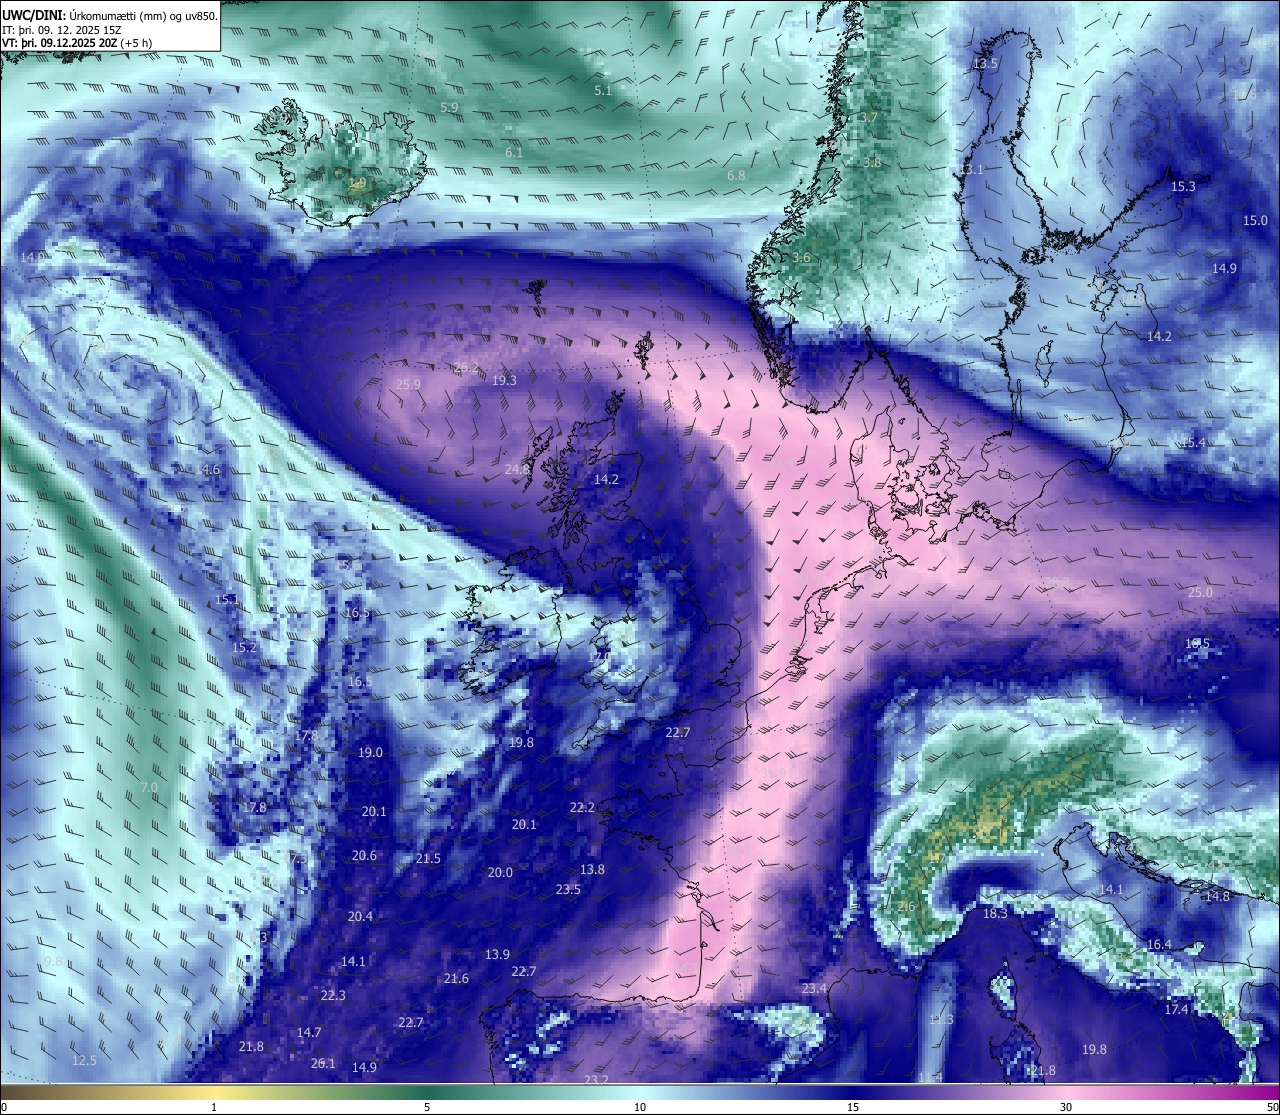Click the 18.3 value near the Ligurian coast
This screenshot has height=1115, width=1280.
pyautogui.click(x=995, y=913)
